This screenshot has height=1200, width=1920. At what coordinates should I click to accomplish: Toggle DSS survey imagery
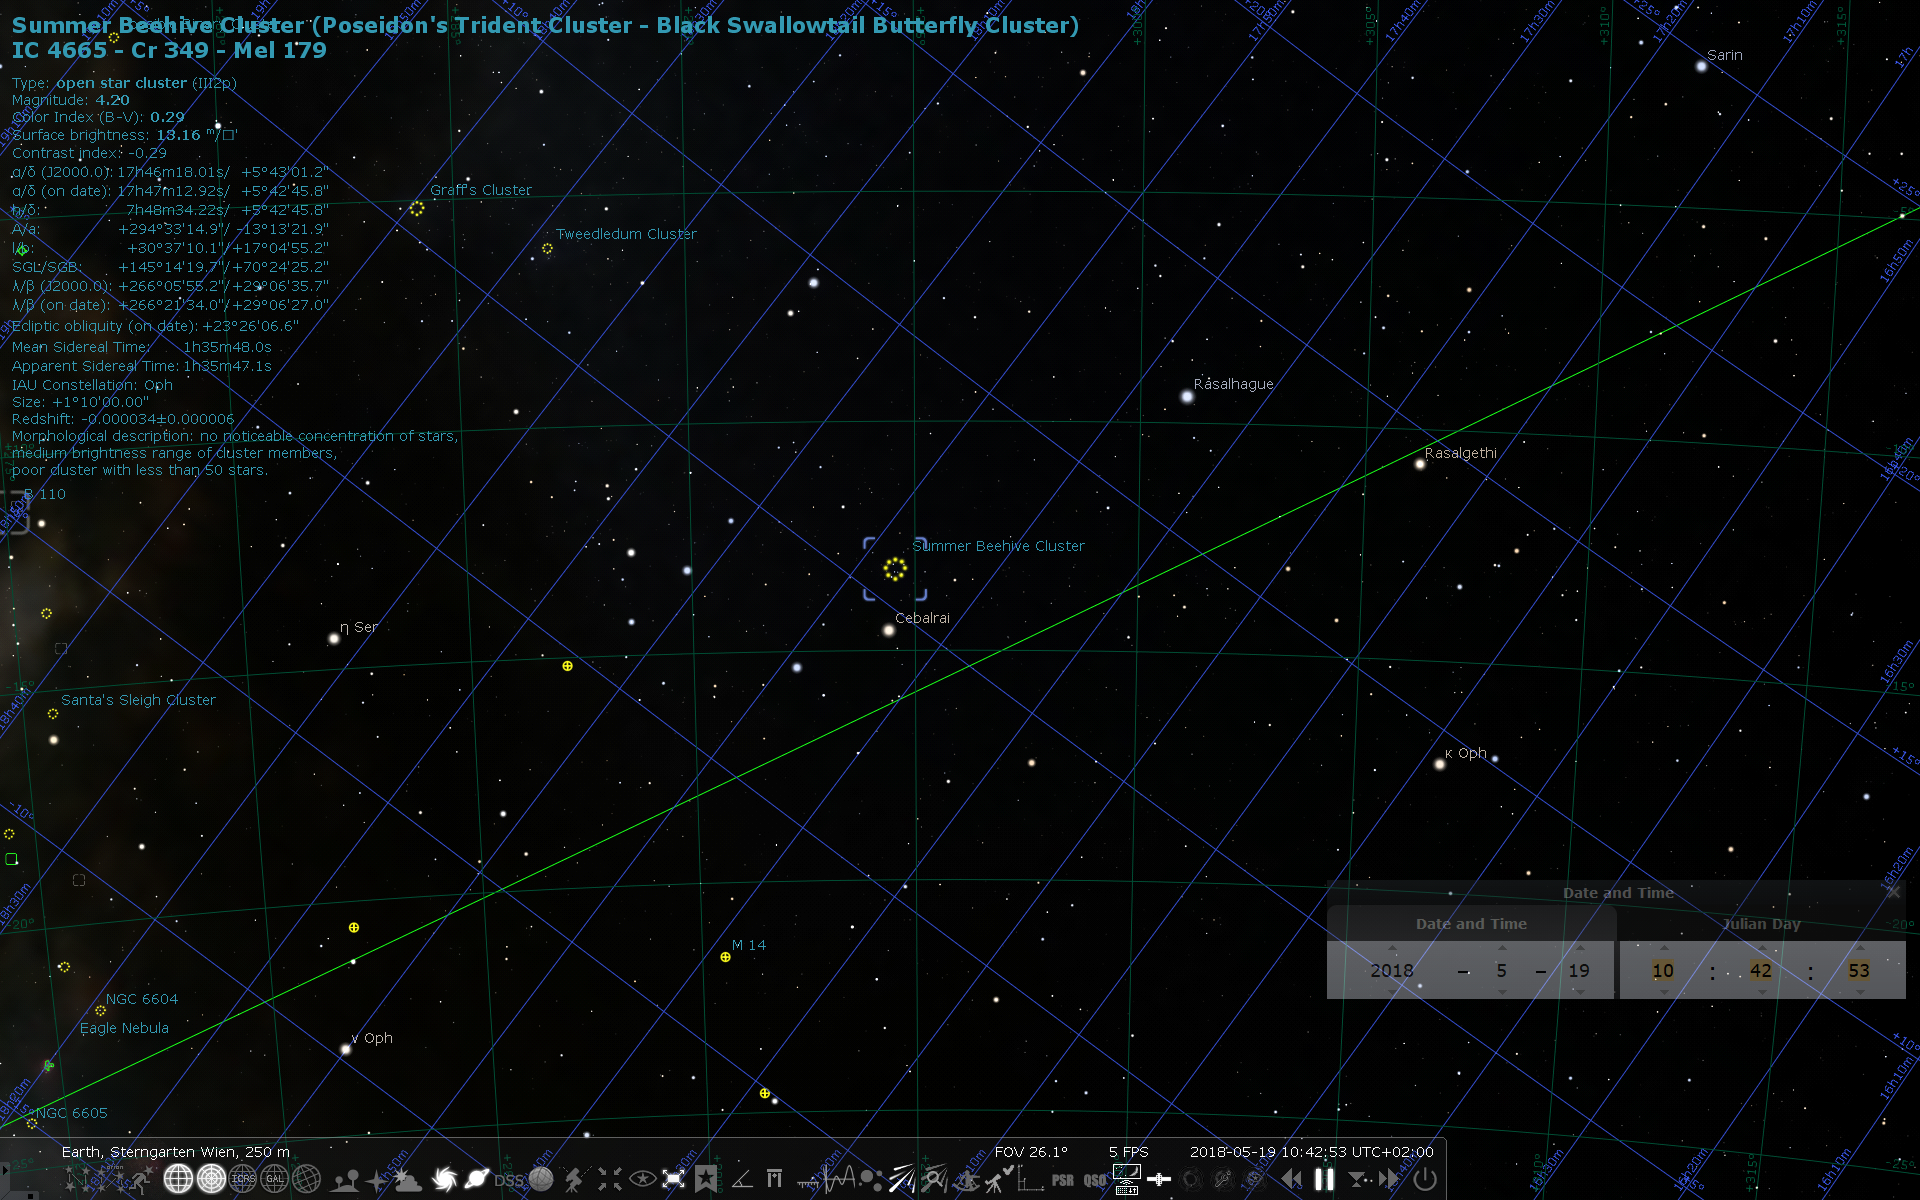[507, 1178]
